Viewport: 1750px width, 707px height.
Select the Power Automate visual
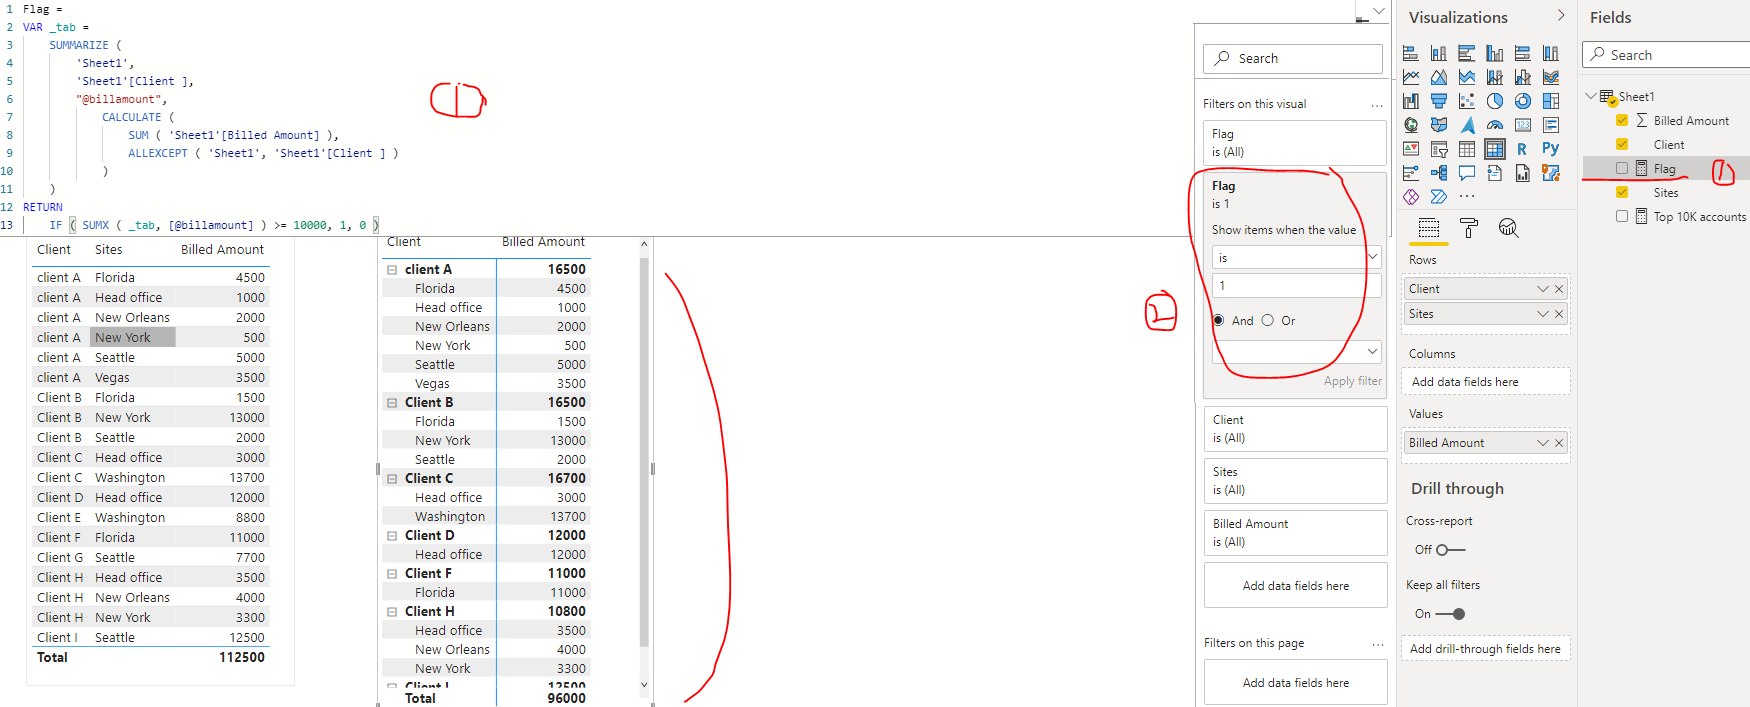point(1439,197)
